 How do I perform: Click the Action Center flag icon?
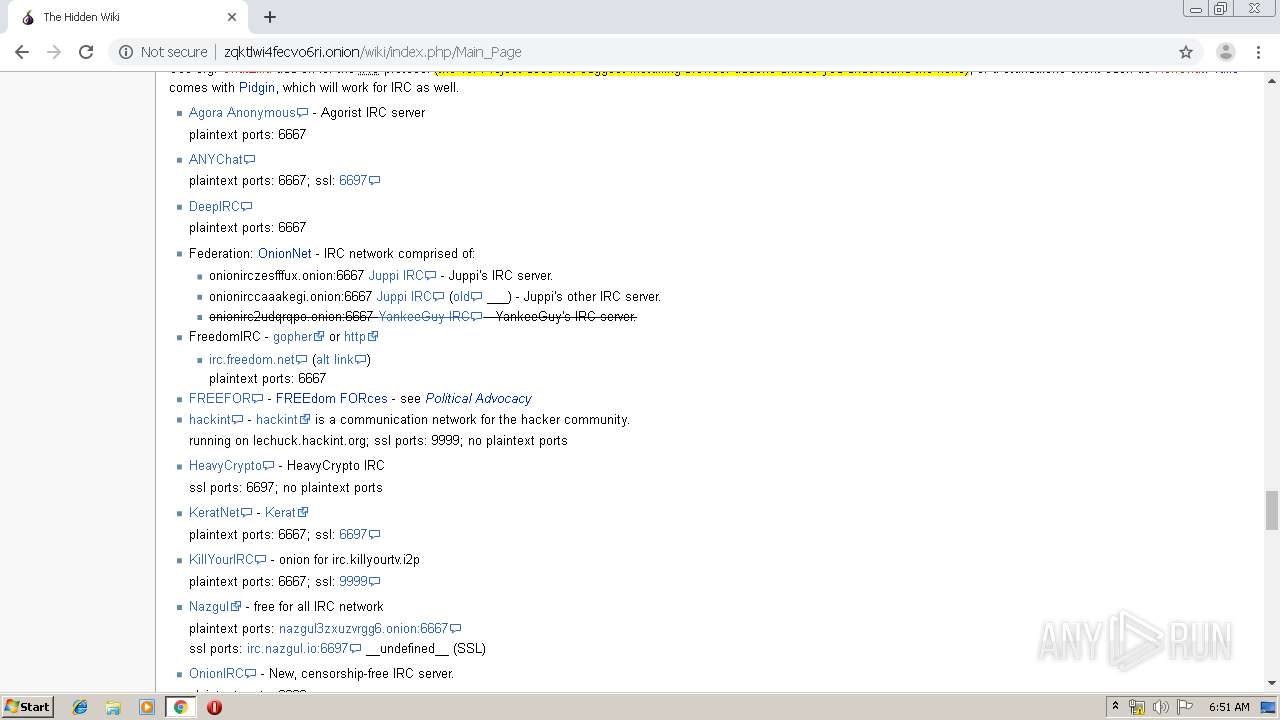1185,707
